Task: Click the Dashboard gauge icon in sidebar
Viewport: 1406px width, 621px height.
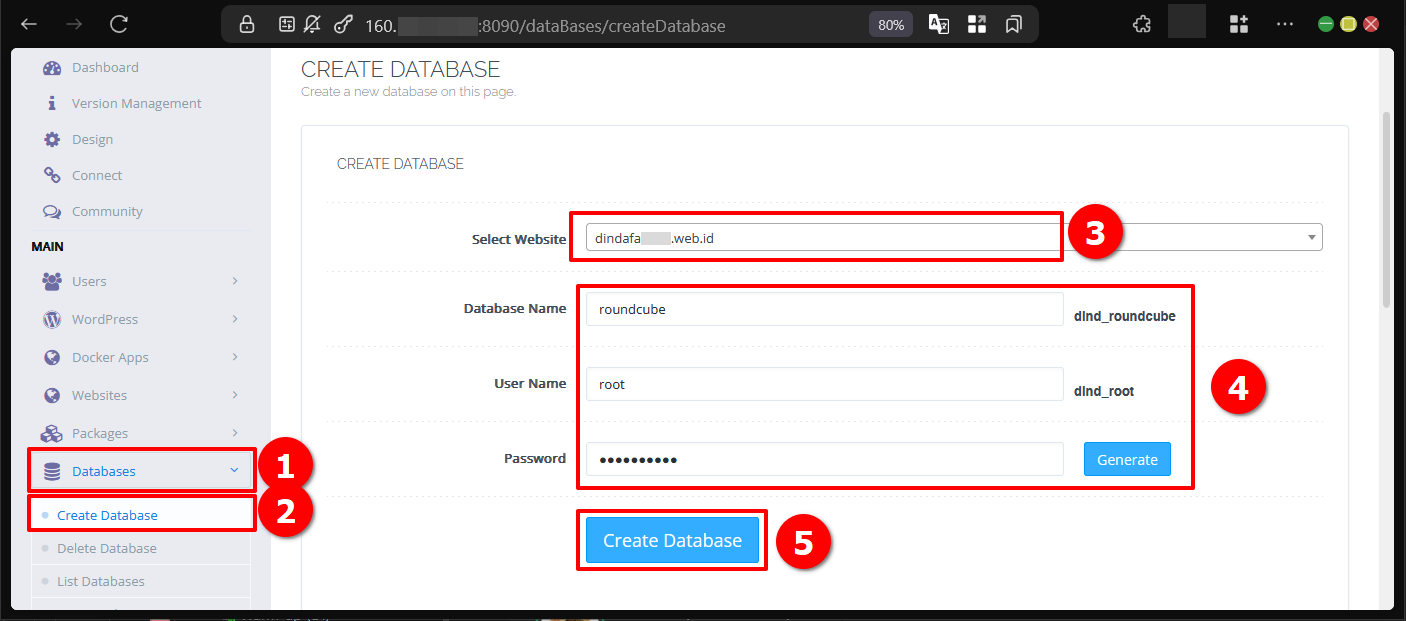Action: click(52, 68)
